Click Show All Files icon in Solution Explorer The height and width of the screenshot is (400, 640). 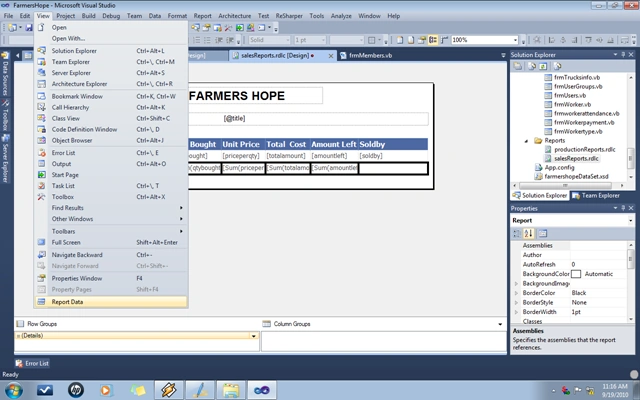tap(532, 66)
